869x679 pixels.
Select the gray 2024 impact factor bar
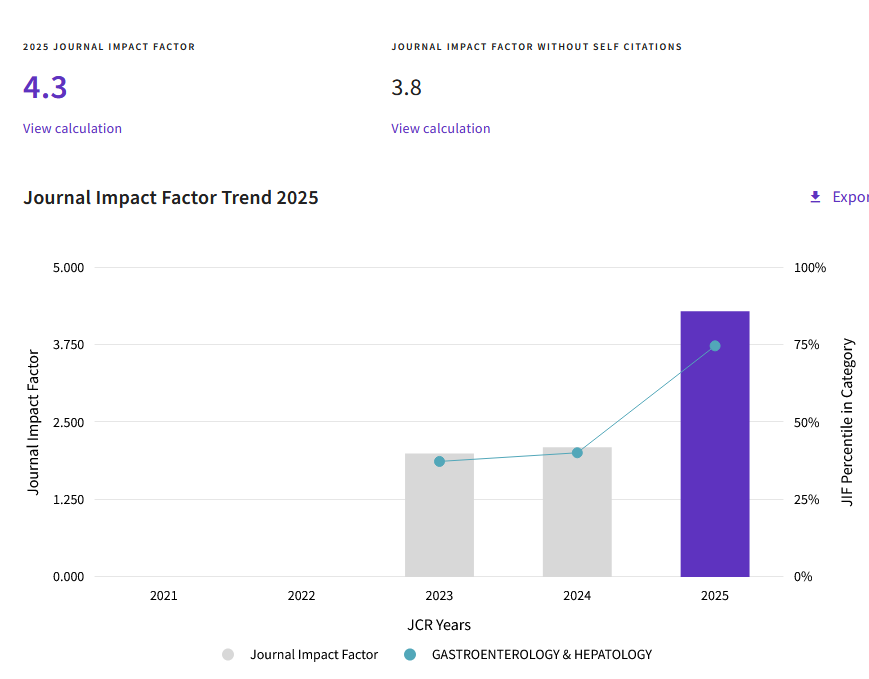577,512
